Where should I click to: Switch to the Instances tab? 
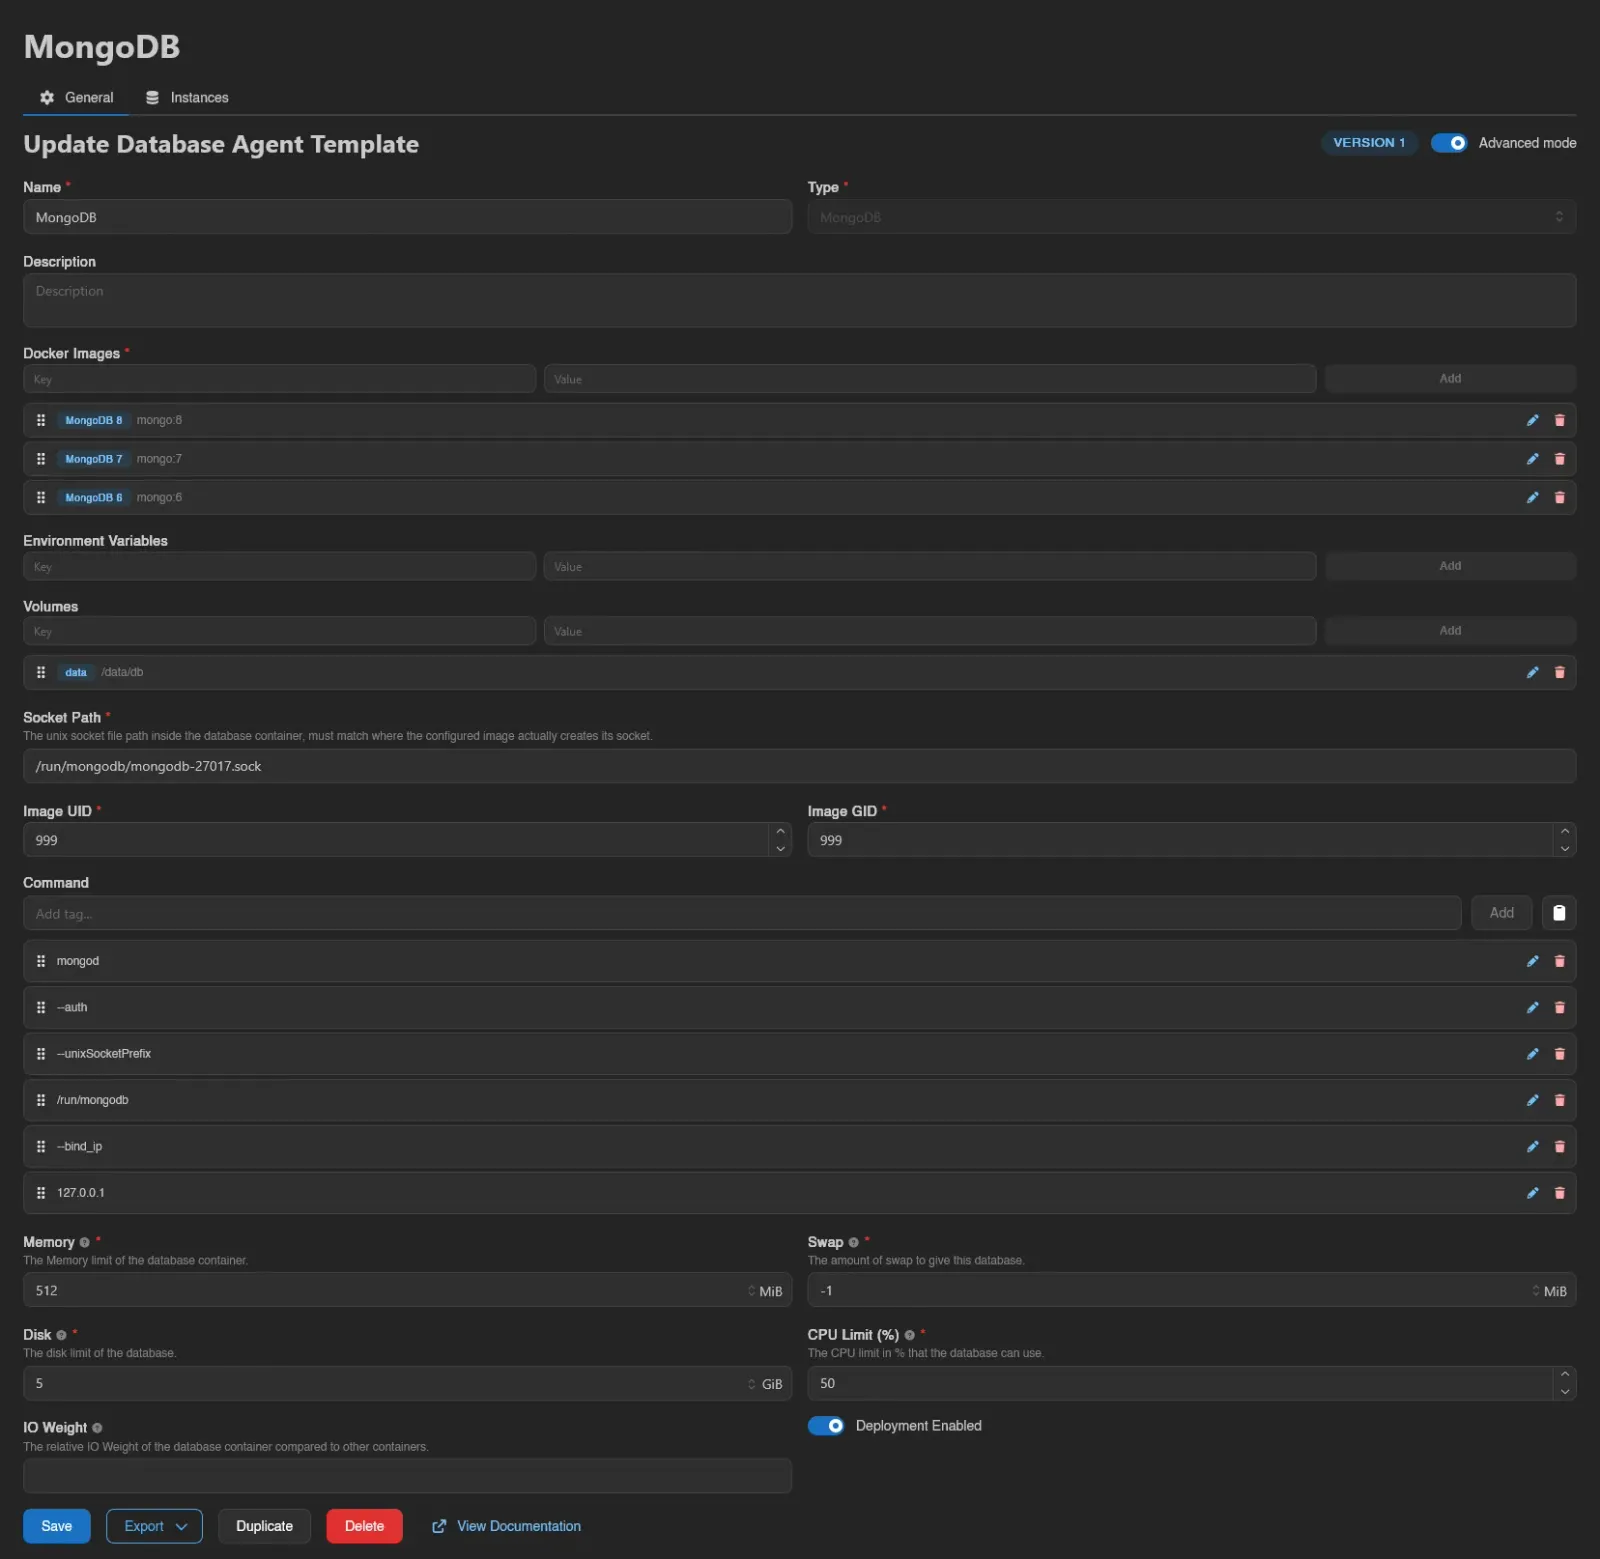coord(187,97)
